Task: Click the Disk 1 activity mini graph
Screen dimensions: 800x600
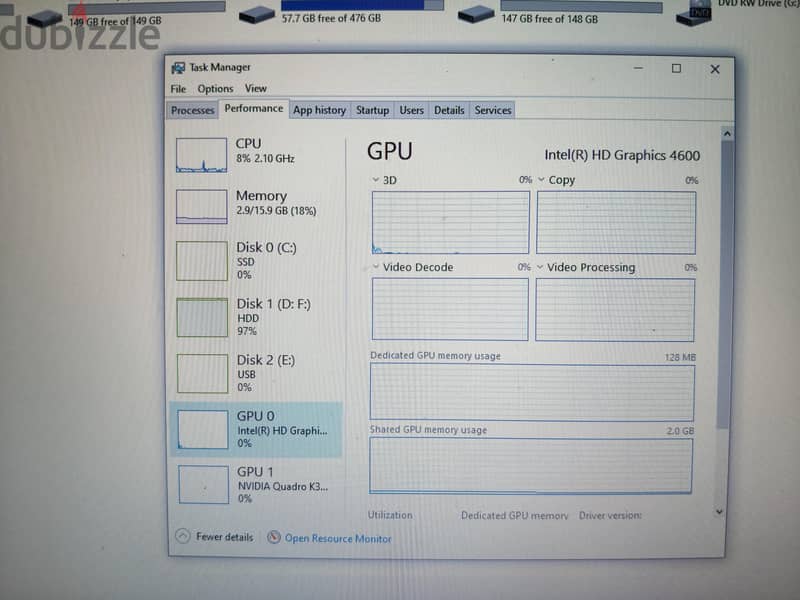Action: pyautogui.click(x=202, y=317)
